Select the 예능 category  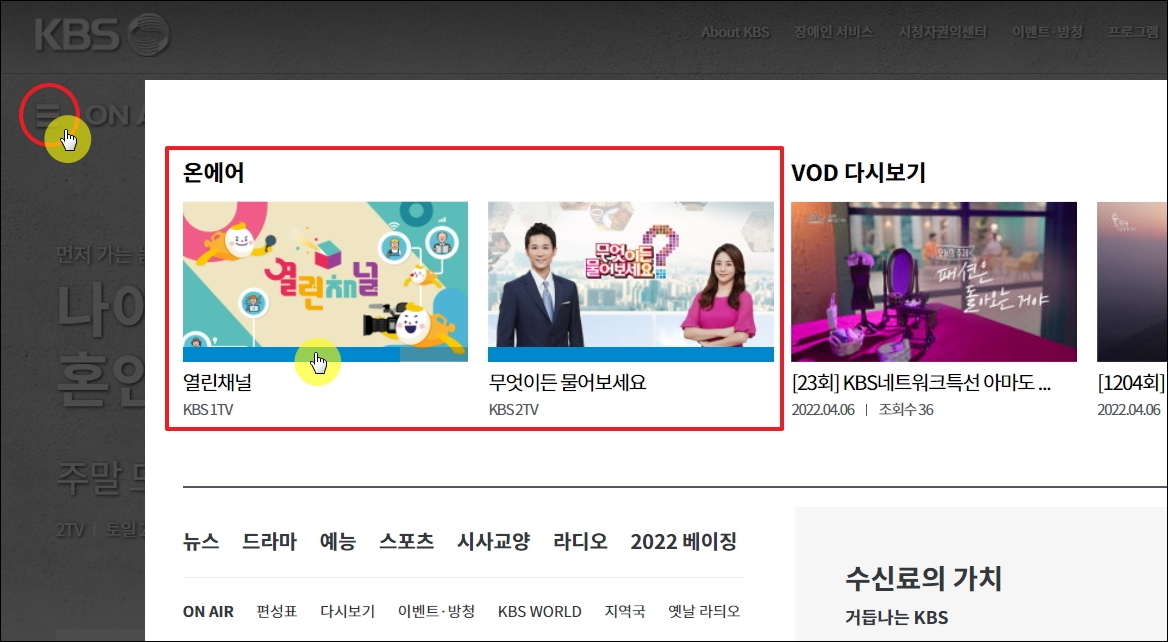(337, 541)
